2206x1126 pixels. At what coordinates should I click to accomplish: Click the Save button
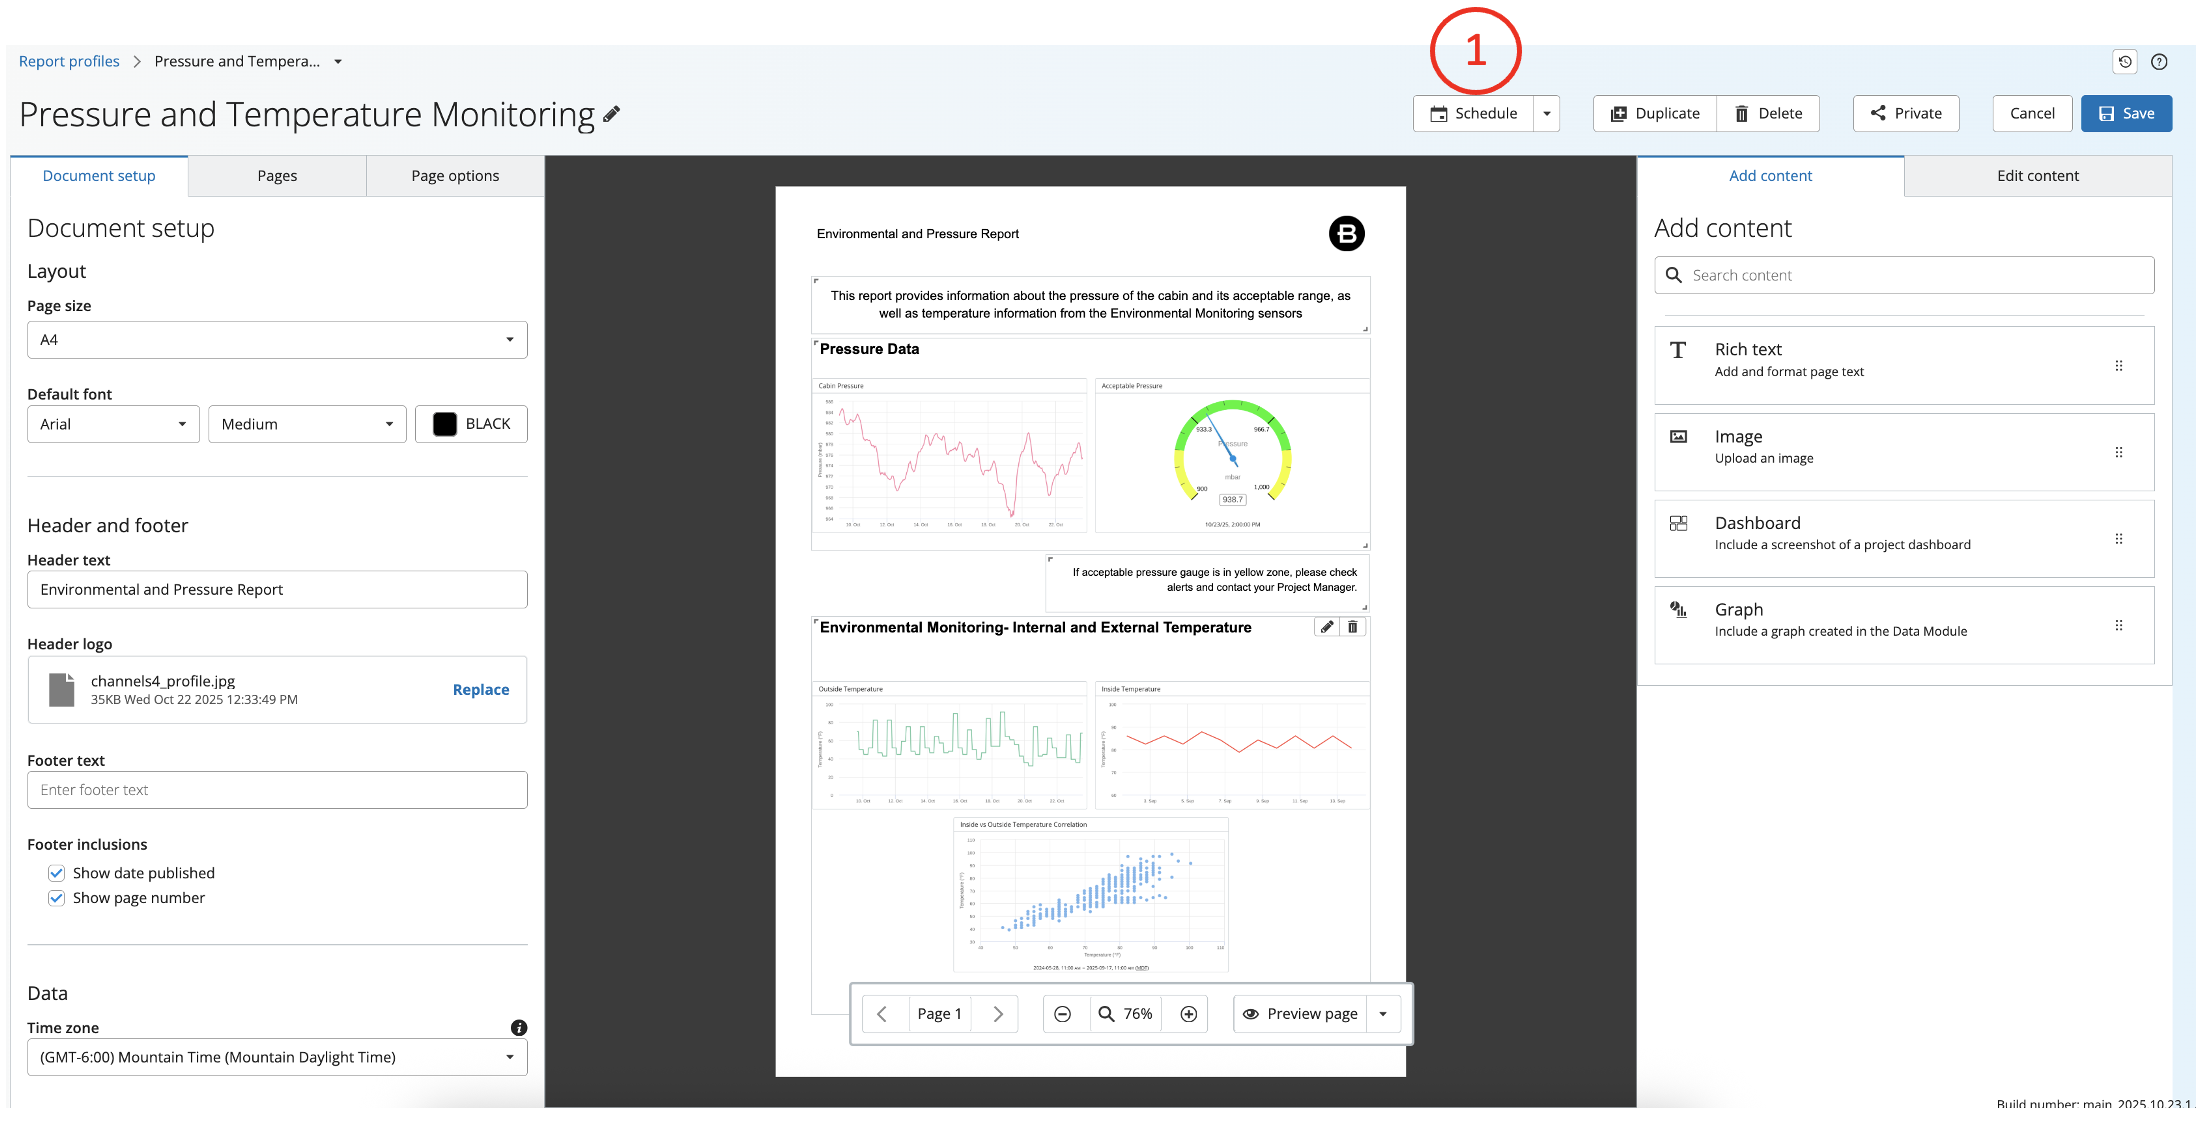tap(2126, 114)
